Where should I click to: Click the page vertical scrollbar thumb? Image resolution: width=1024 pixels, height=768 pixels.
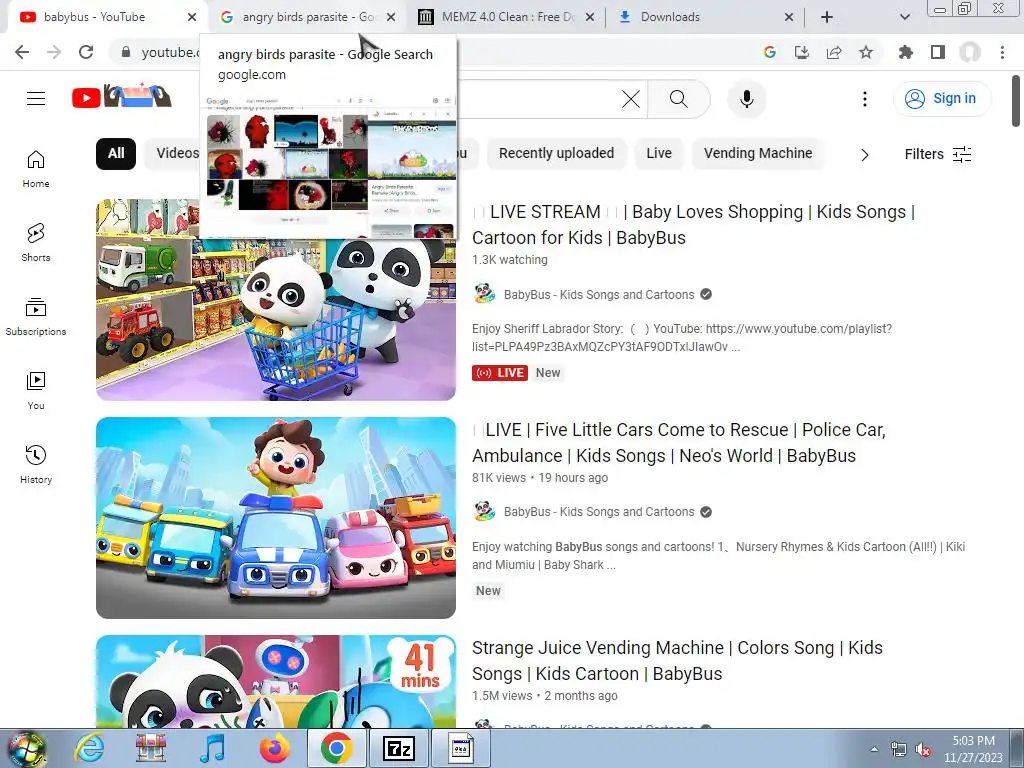click(x=1016, y=101)
